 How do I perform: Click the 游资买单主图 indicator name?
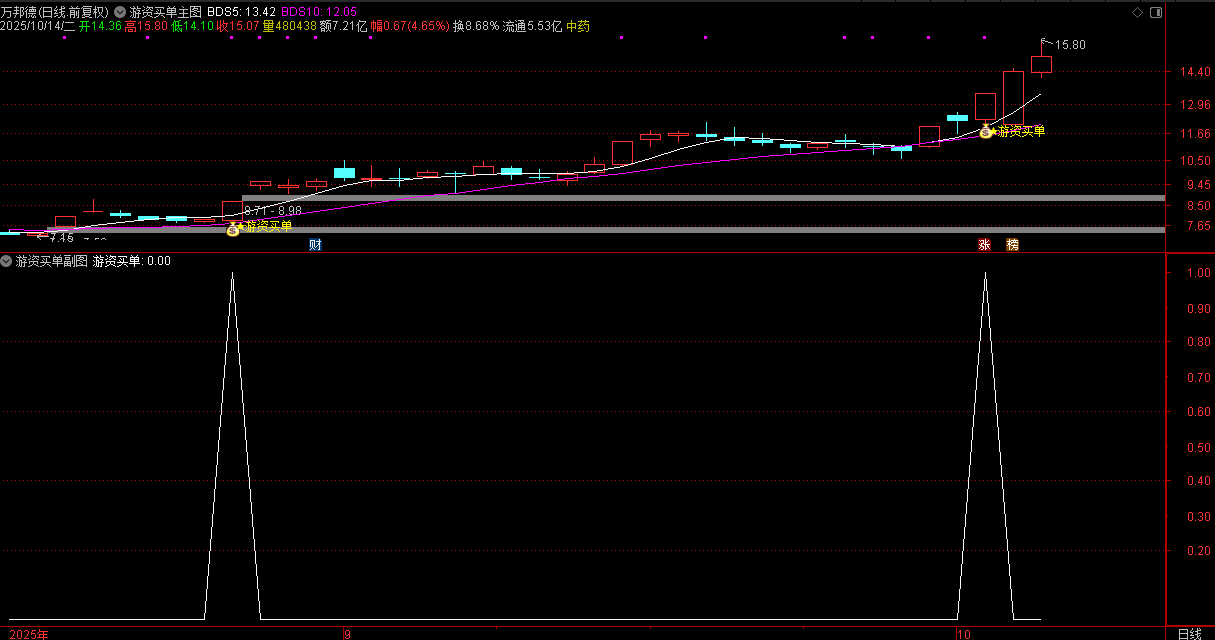coord(165,12)
